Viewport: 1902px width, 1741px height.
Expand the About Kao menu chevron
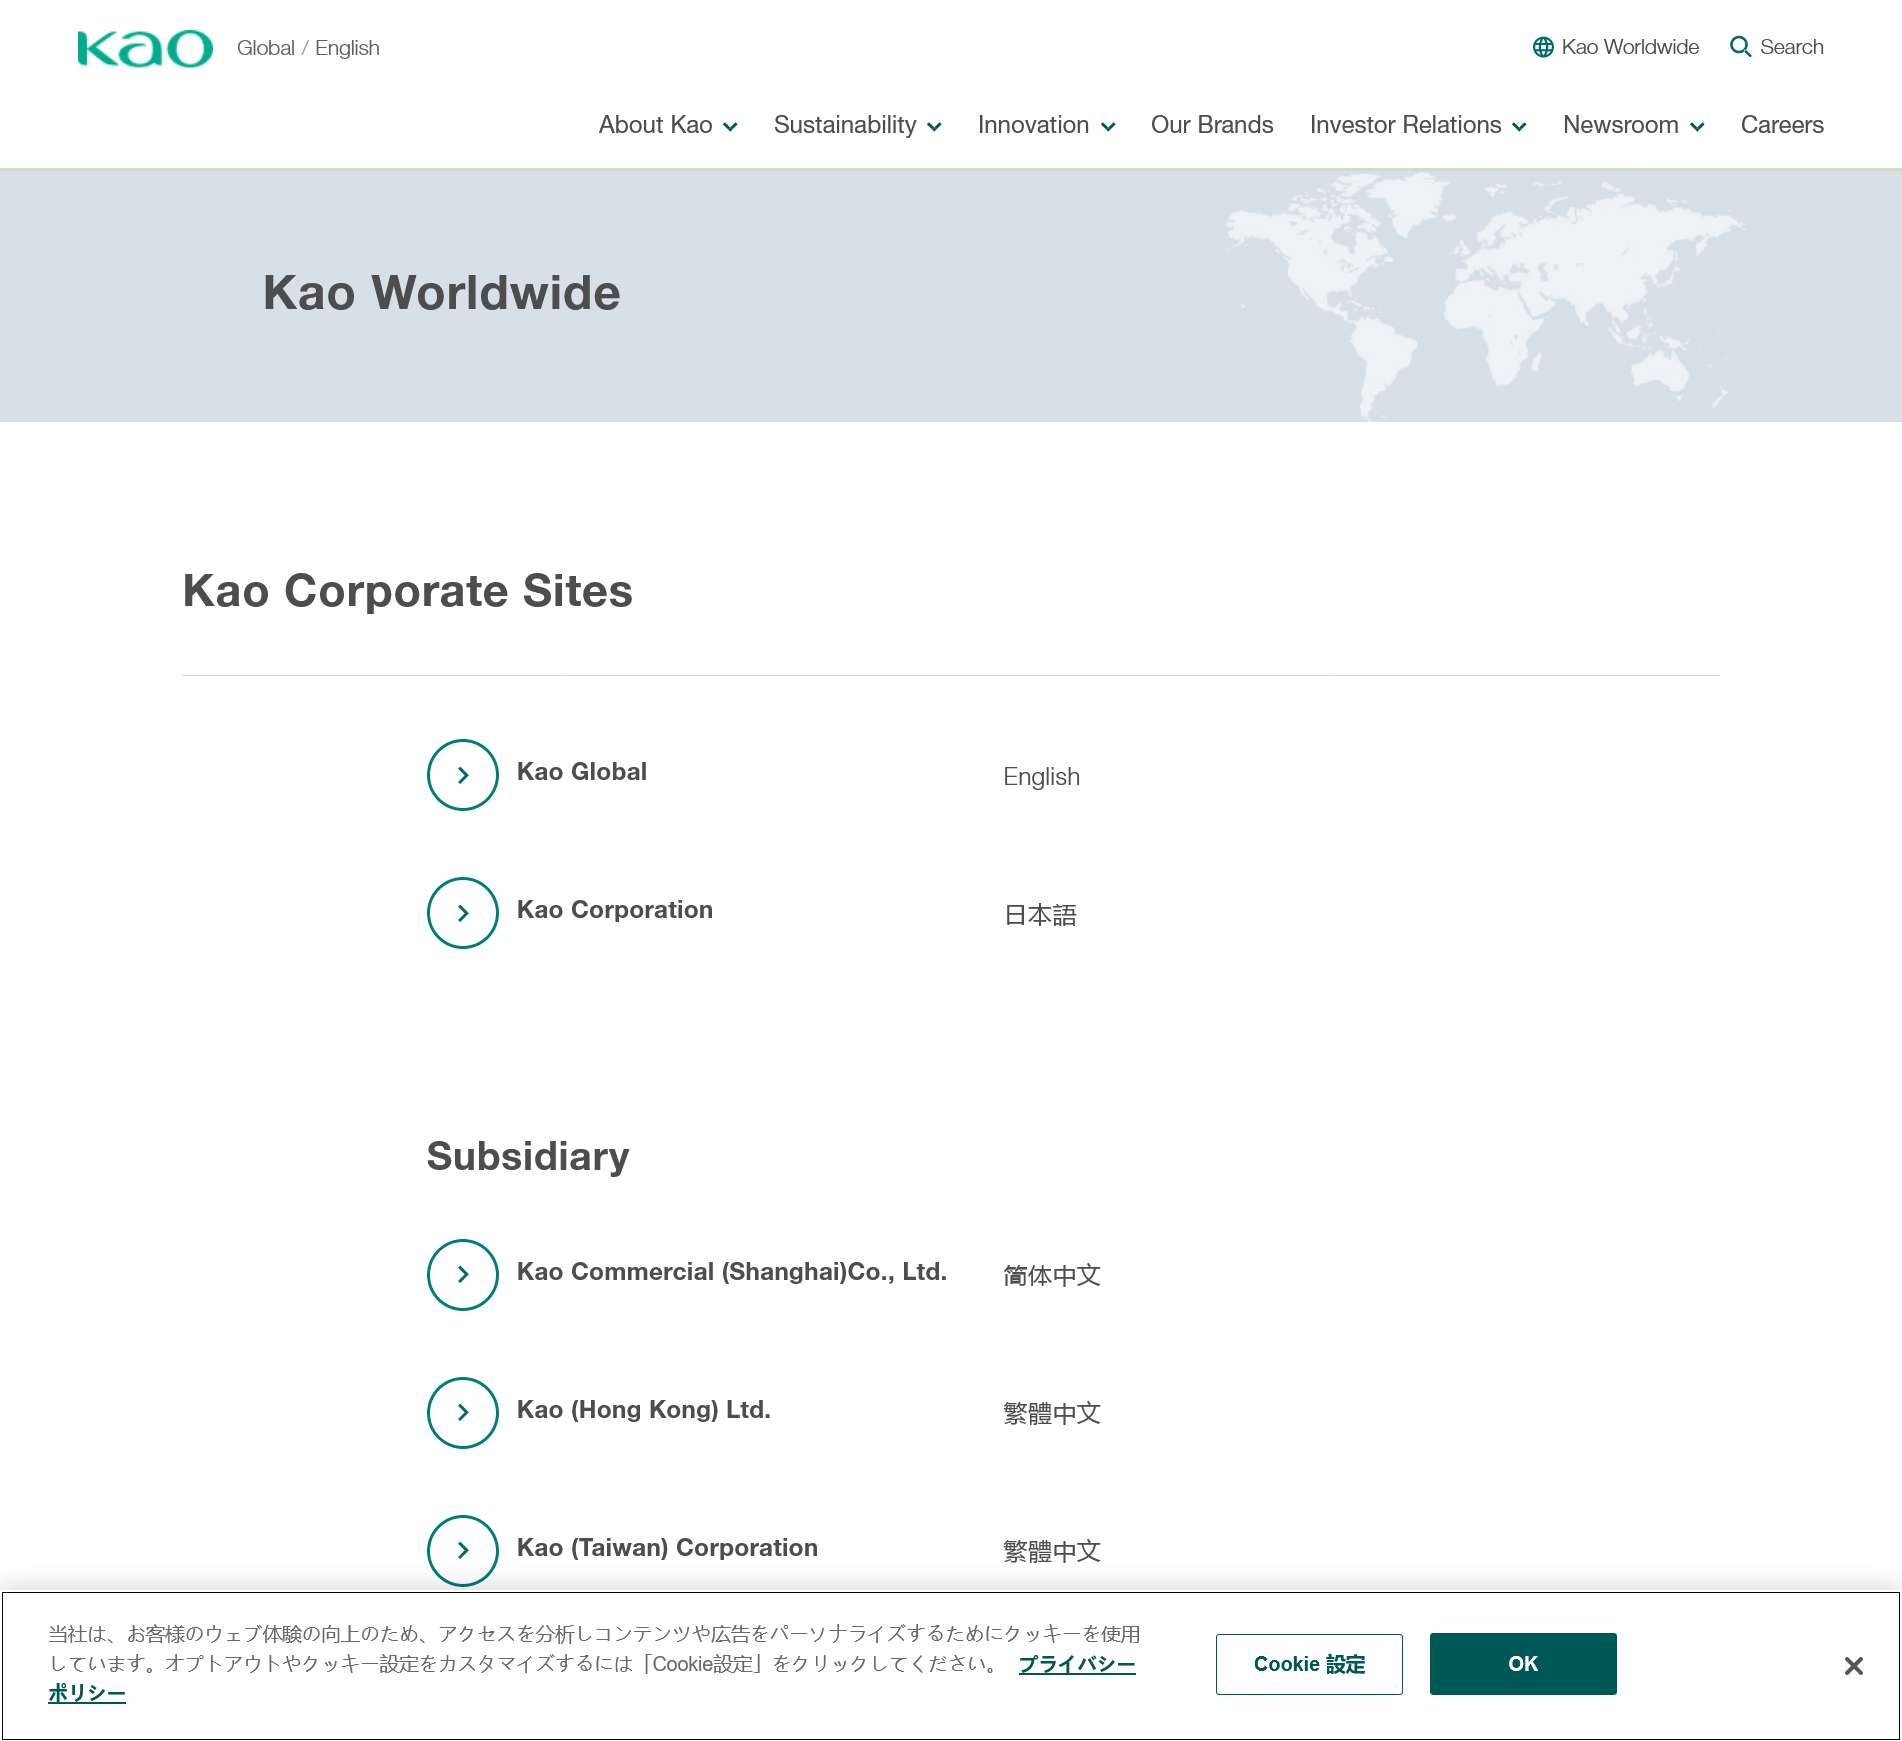(730, 127)
